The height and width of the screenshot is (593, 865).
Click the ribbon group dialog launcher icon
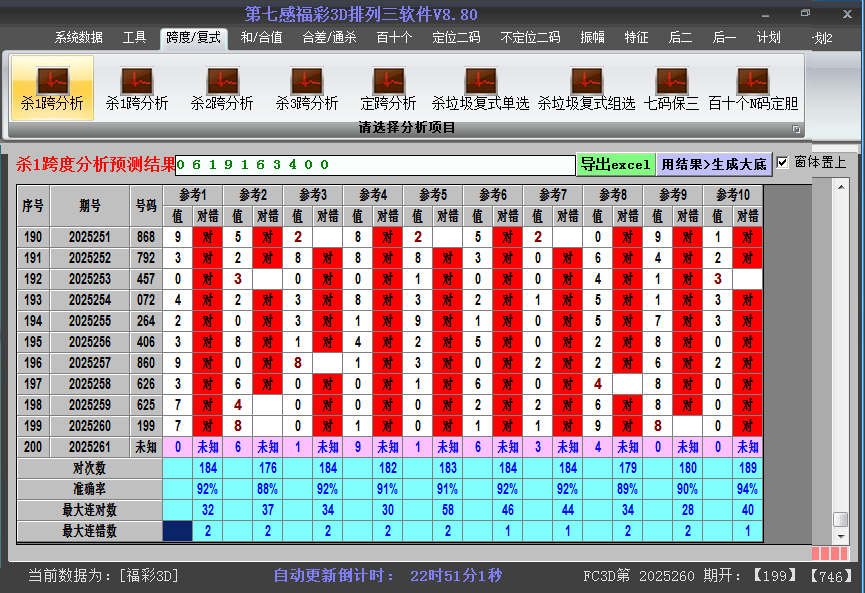[x=796, y=129]
